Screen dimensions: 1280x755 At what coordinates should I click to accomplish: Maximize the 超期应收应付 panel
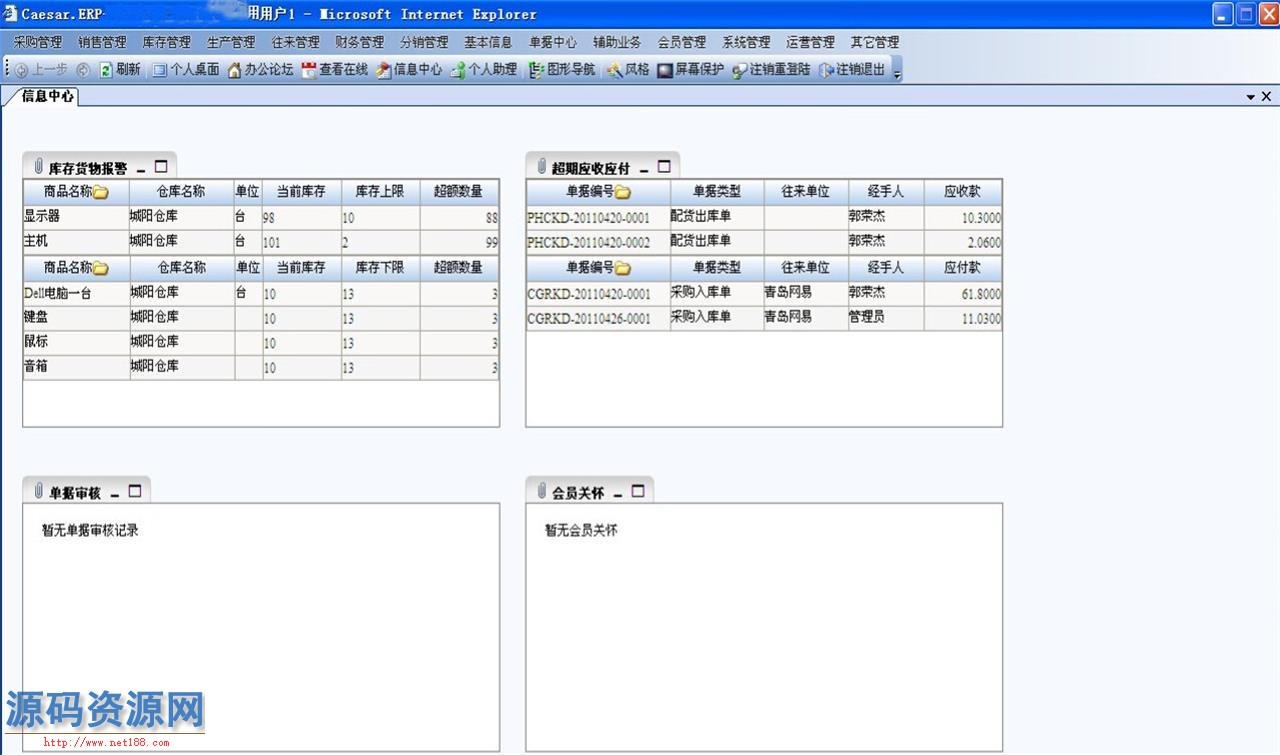664,167
